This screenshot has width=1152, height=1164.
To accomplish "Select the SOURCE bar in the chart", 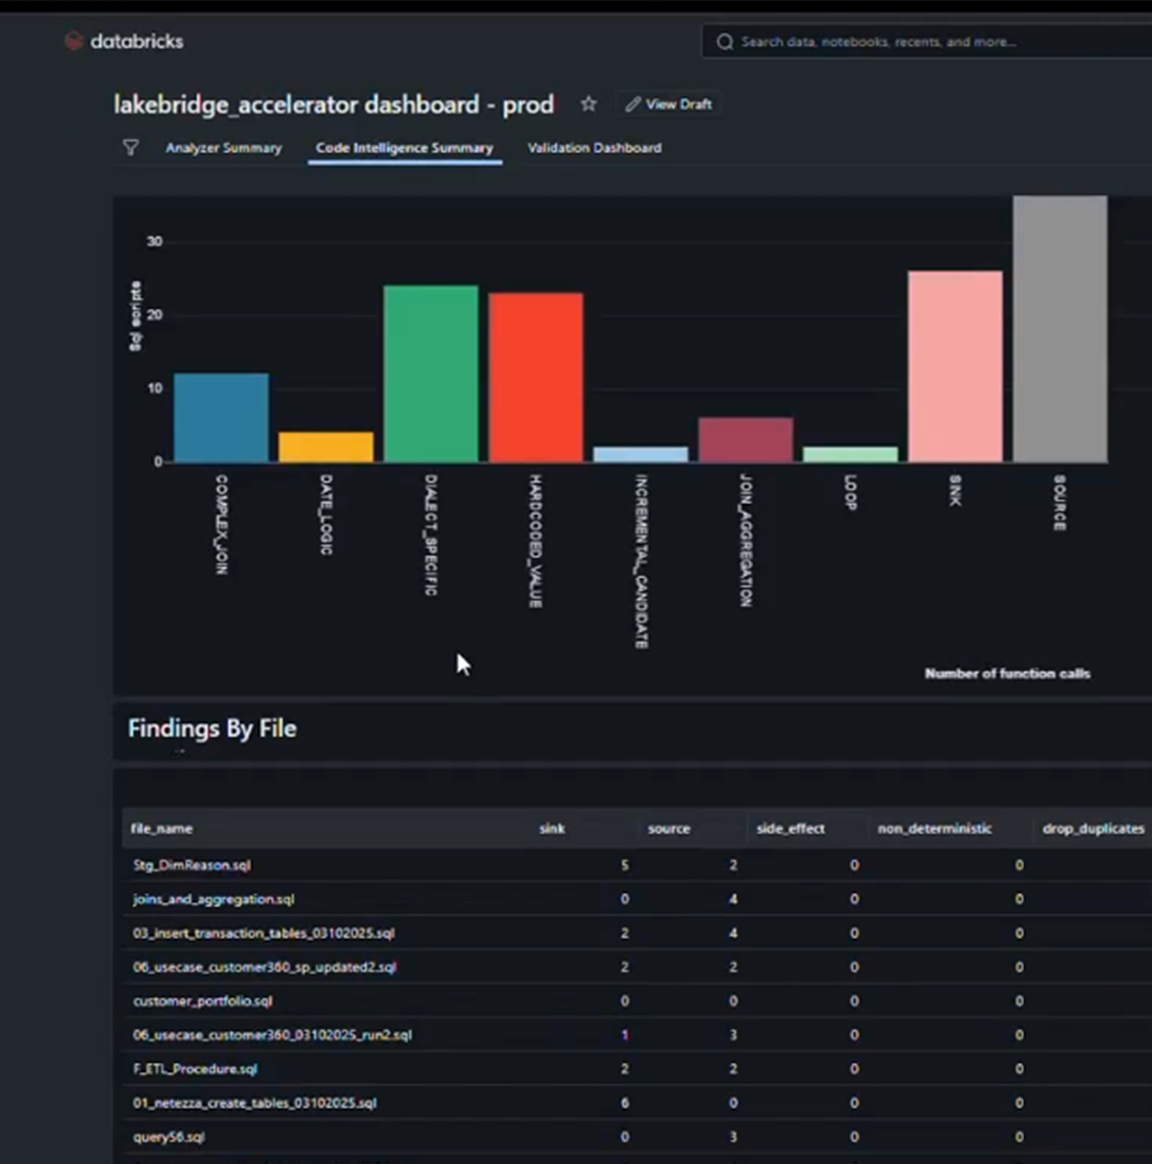I will point(1059,330).
